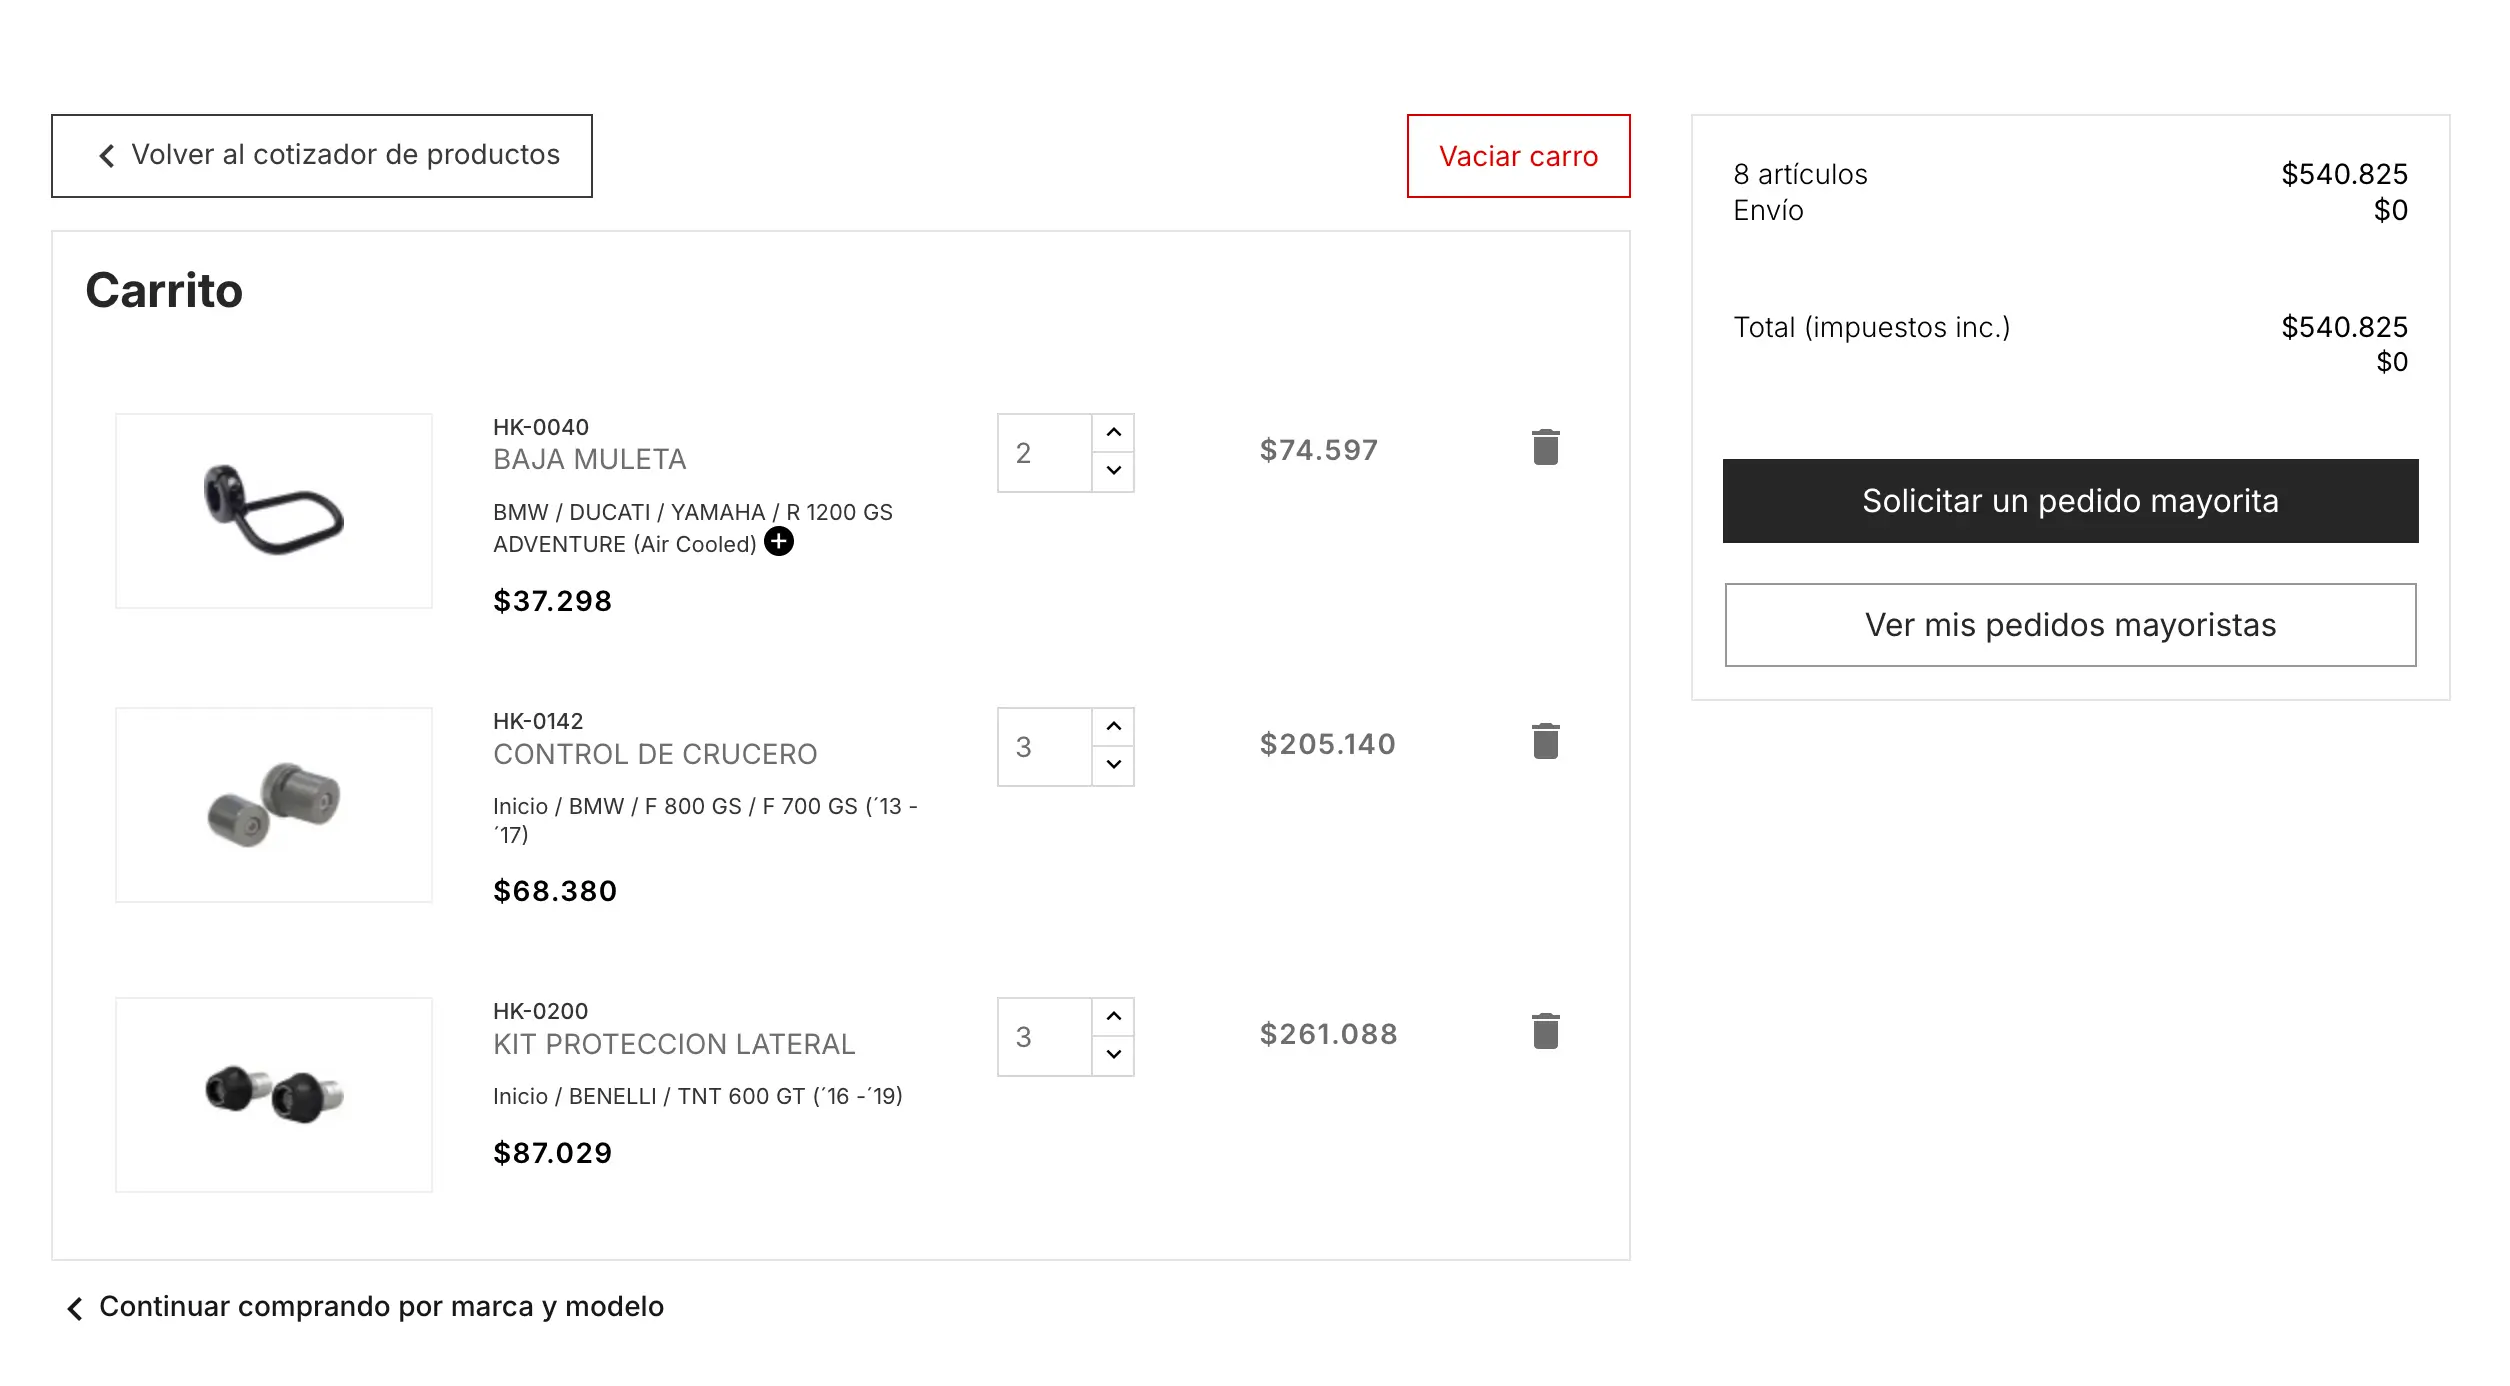Raise KIT PROTECCION LATERAL quantity with up arrow
2510x1386 pixels.
coord(1113,1017)
